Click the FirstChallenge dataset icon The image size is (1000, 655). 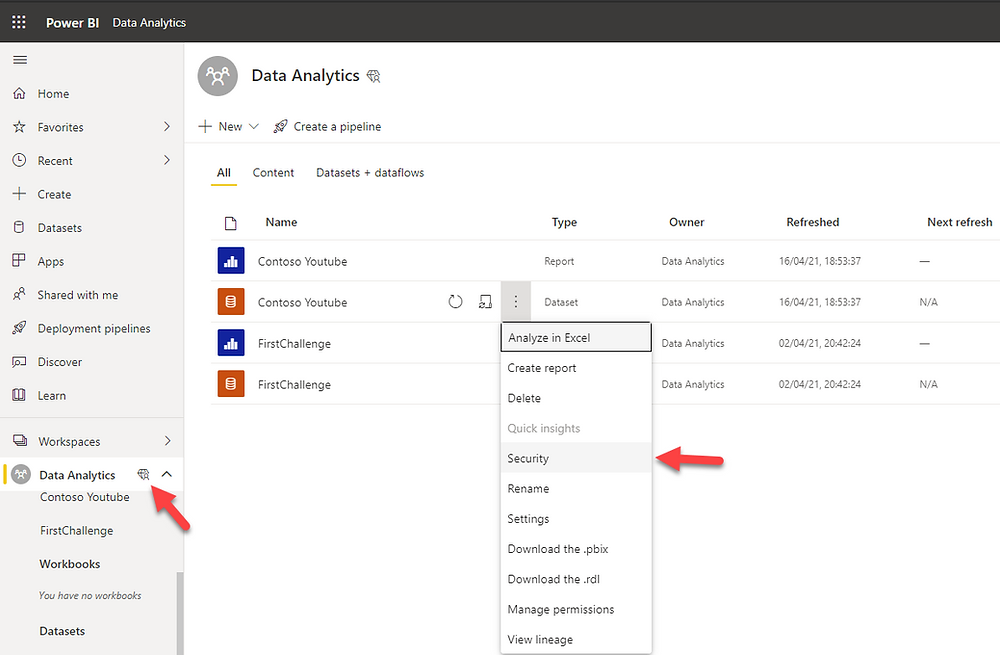[231, 384]
